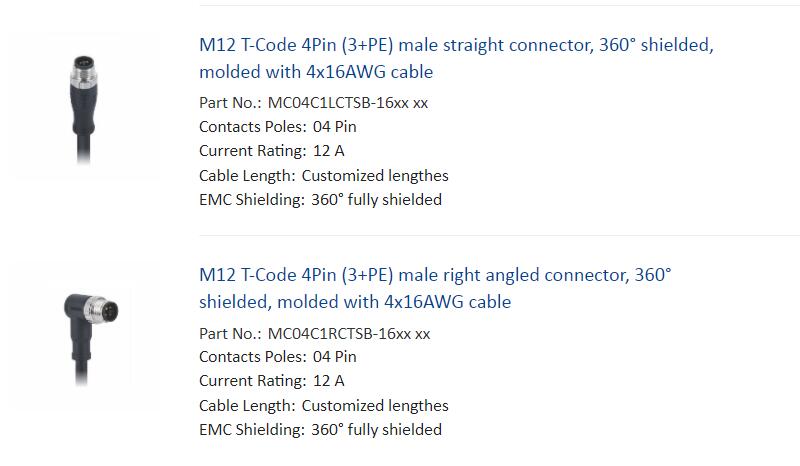Select '04 Pin' value under right angled connector
Image resolution: width=800 pixels, height=466 pixels.
tap(335, 357)
